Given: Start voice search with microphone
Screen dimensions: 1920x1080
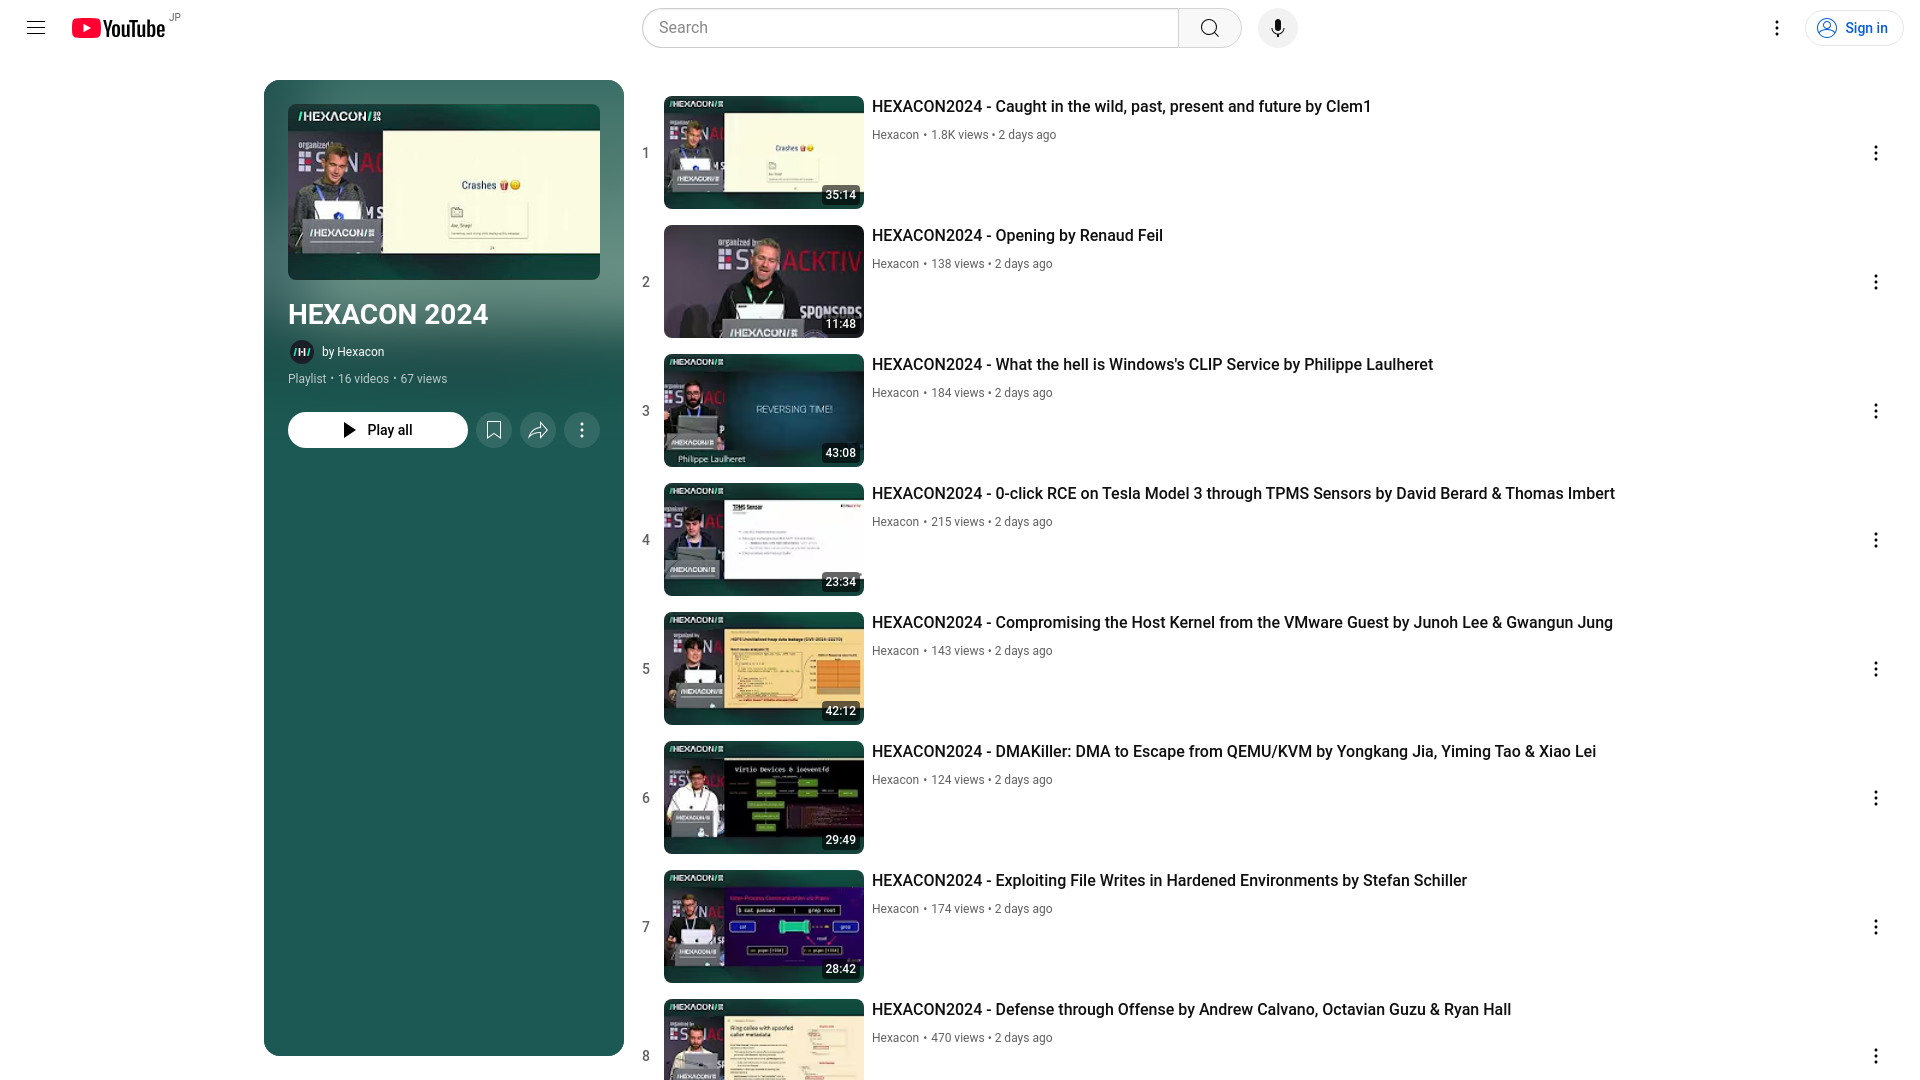Looking at the screenshot, I should pyautogui.click(x=1278, y=28).
